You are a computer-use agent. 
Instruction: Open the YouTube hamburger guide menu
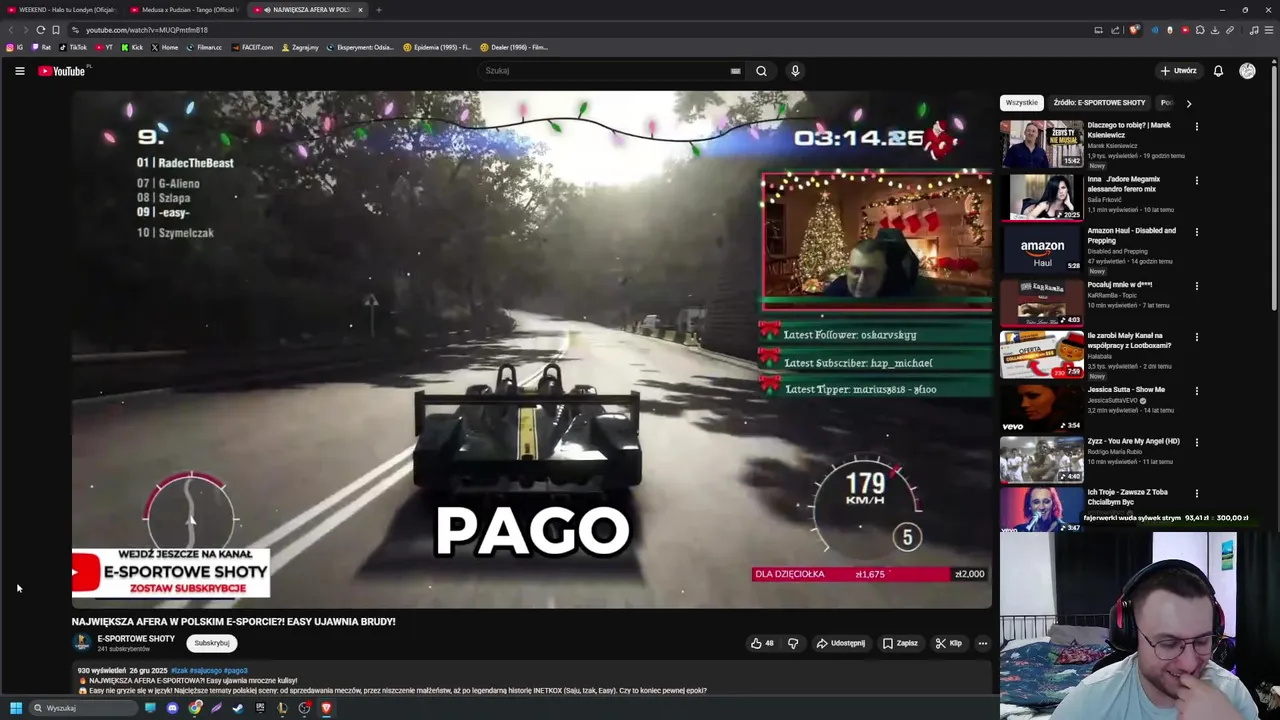(x=19, y=71)
